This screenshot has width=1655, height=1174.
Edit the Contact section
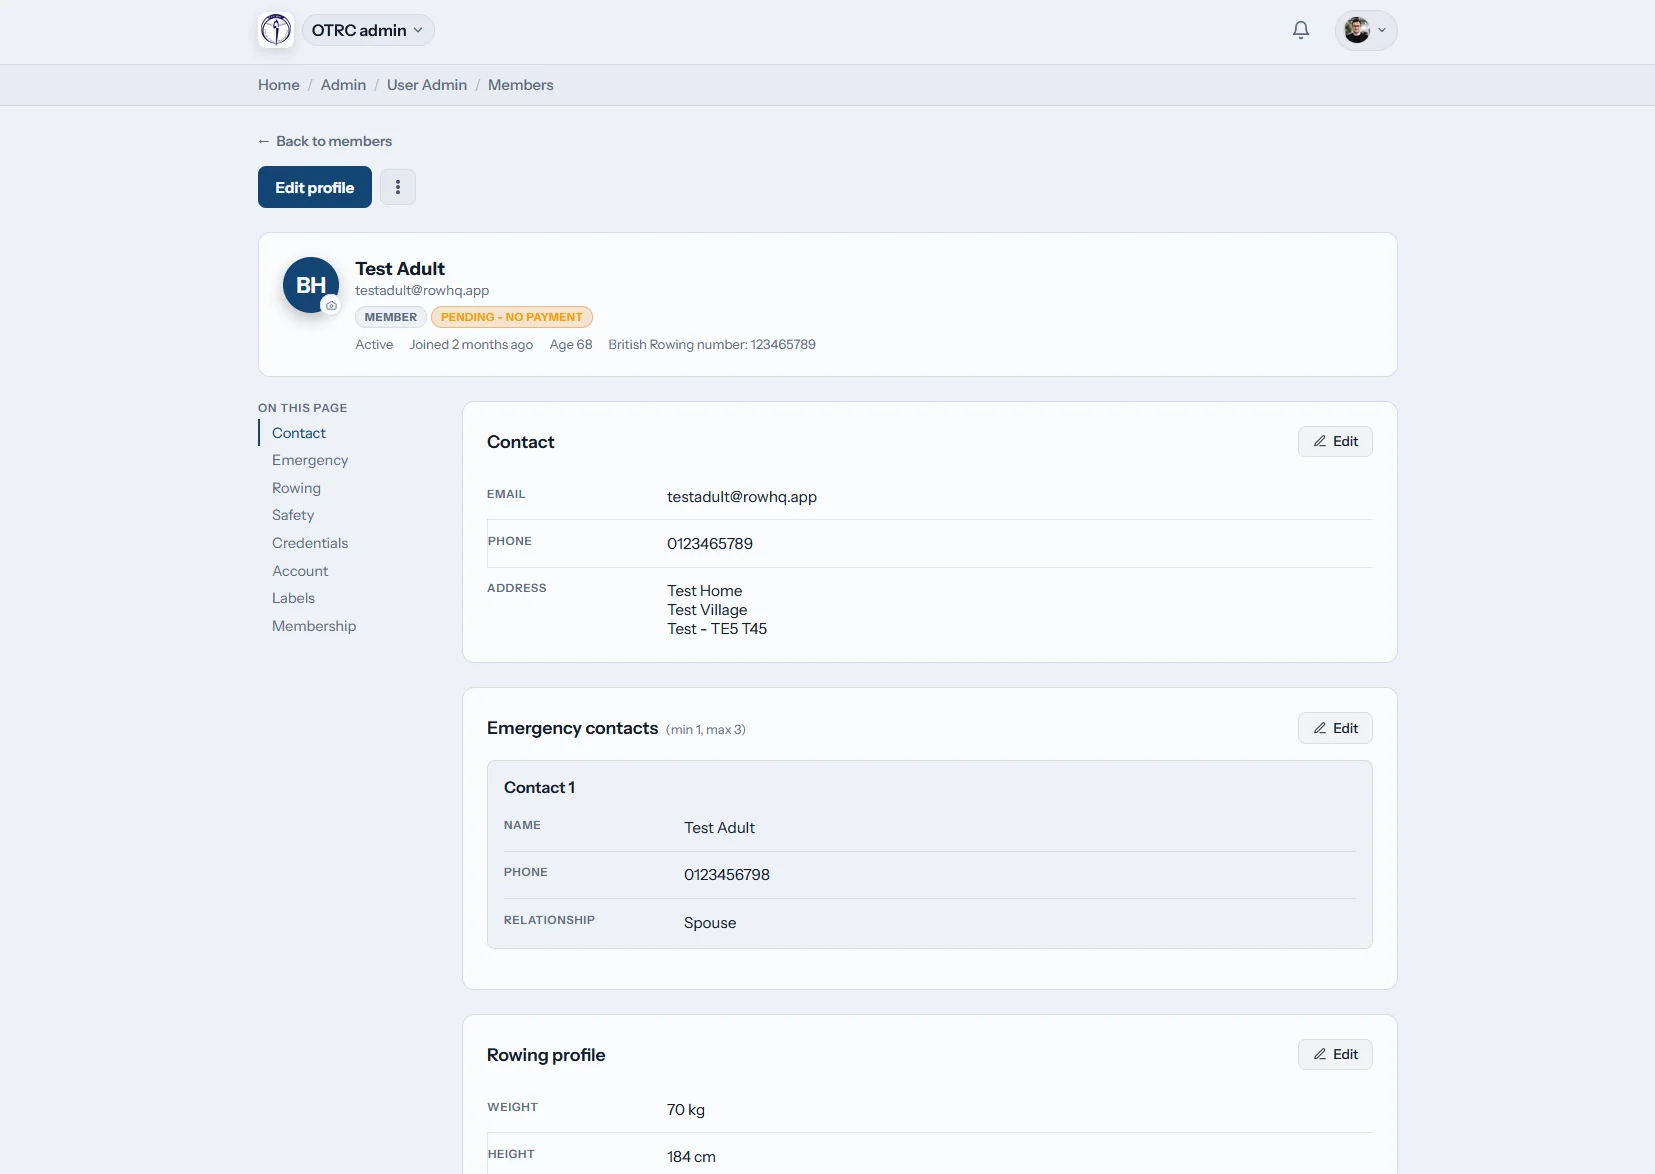1335,441
